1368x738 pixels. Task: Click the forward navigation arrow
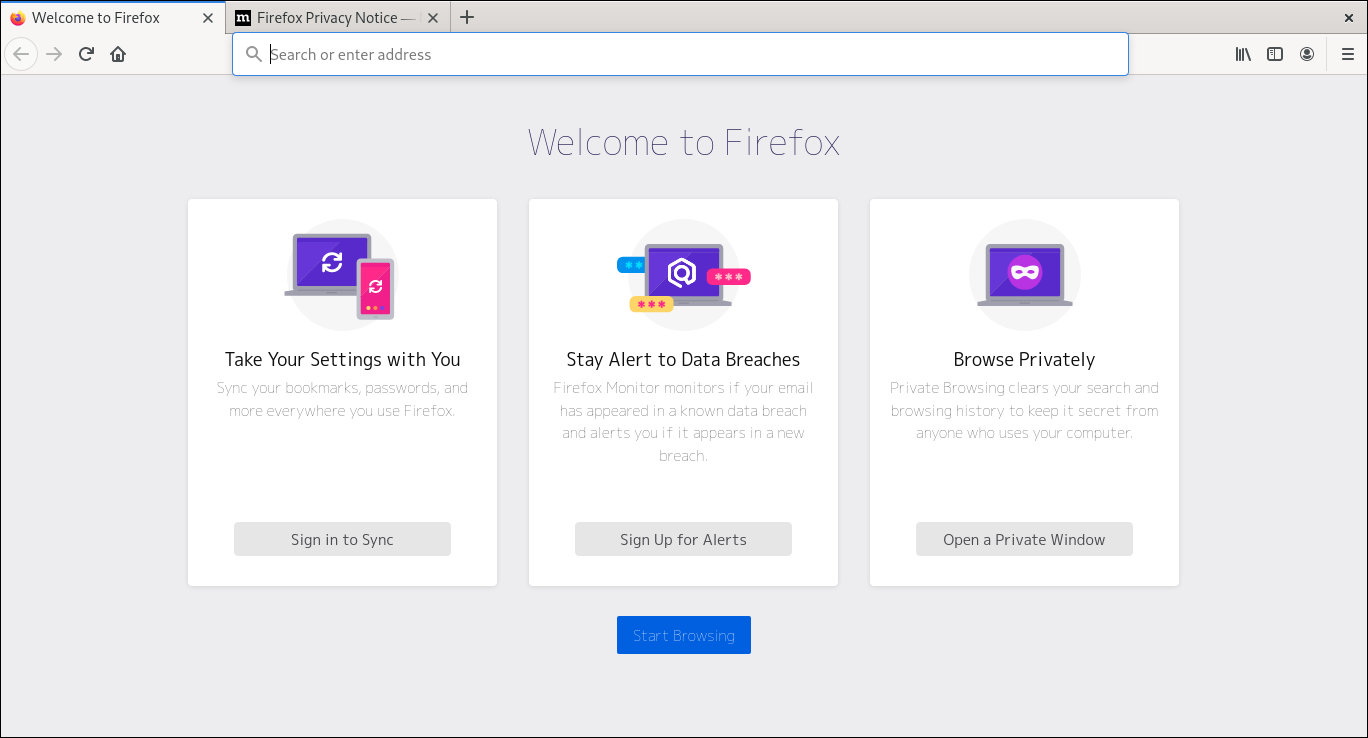click(x=54, y=54)
